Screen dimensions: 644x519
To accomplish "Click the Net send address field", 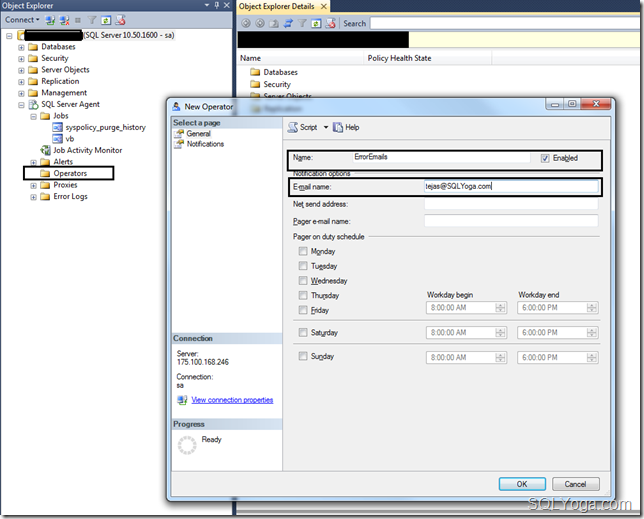I will coord(511,204).
